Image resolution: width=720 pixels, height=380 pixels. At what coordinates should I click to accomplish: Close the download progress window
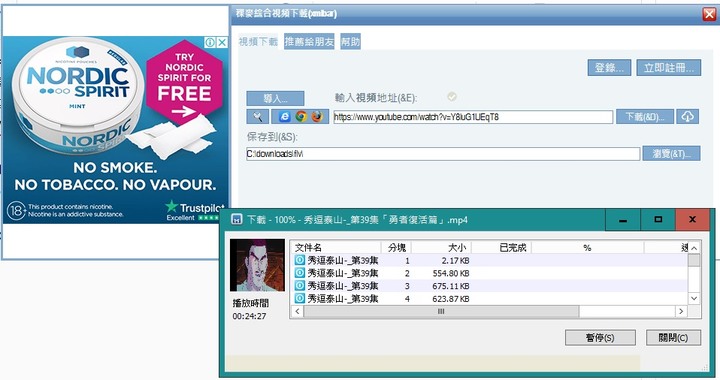[x=692, y=220]
